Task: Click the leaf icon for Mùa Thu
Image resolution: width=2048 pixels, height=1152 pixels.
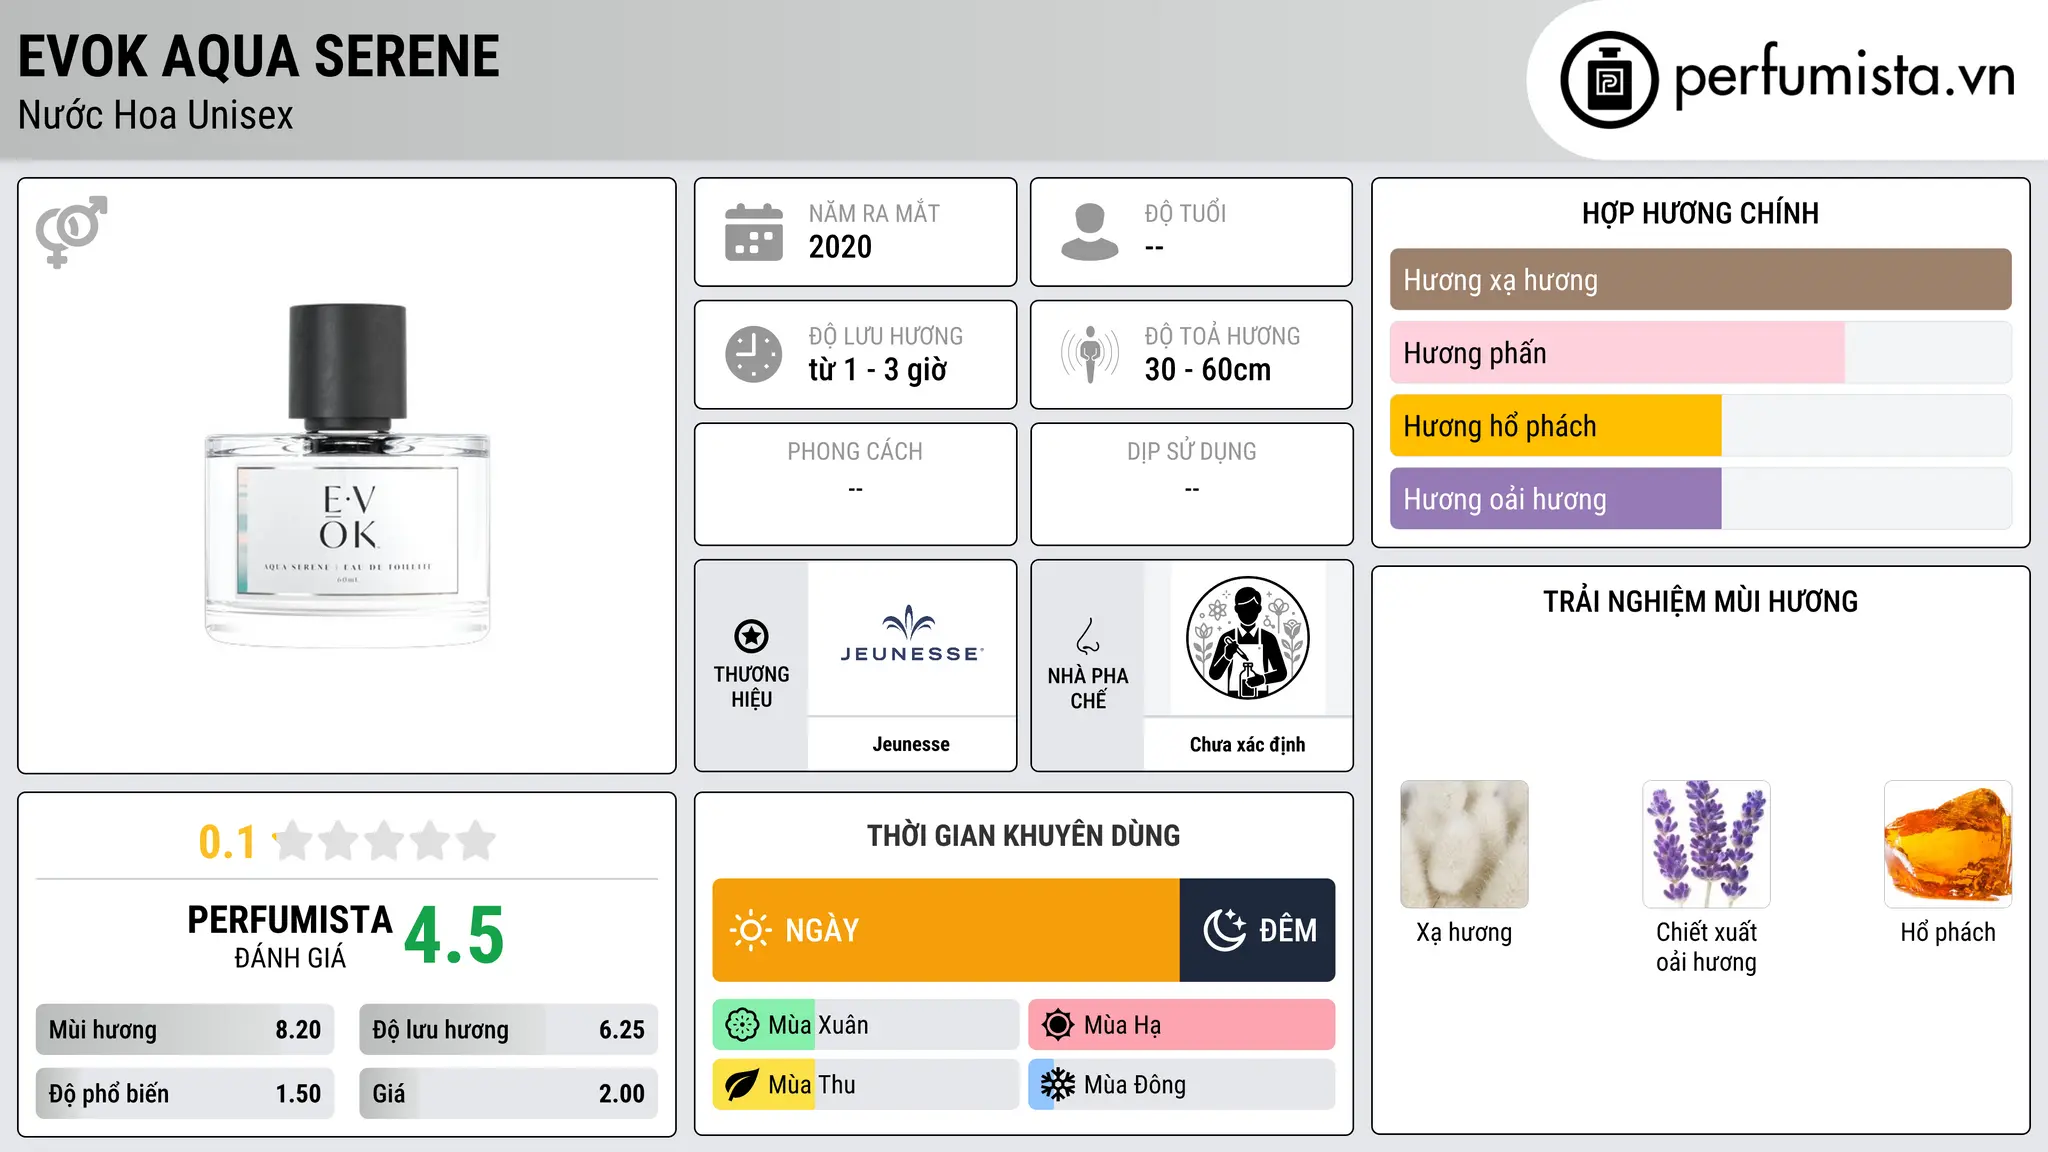Action: pyautogui.click(x=742, y=1085)
